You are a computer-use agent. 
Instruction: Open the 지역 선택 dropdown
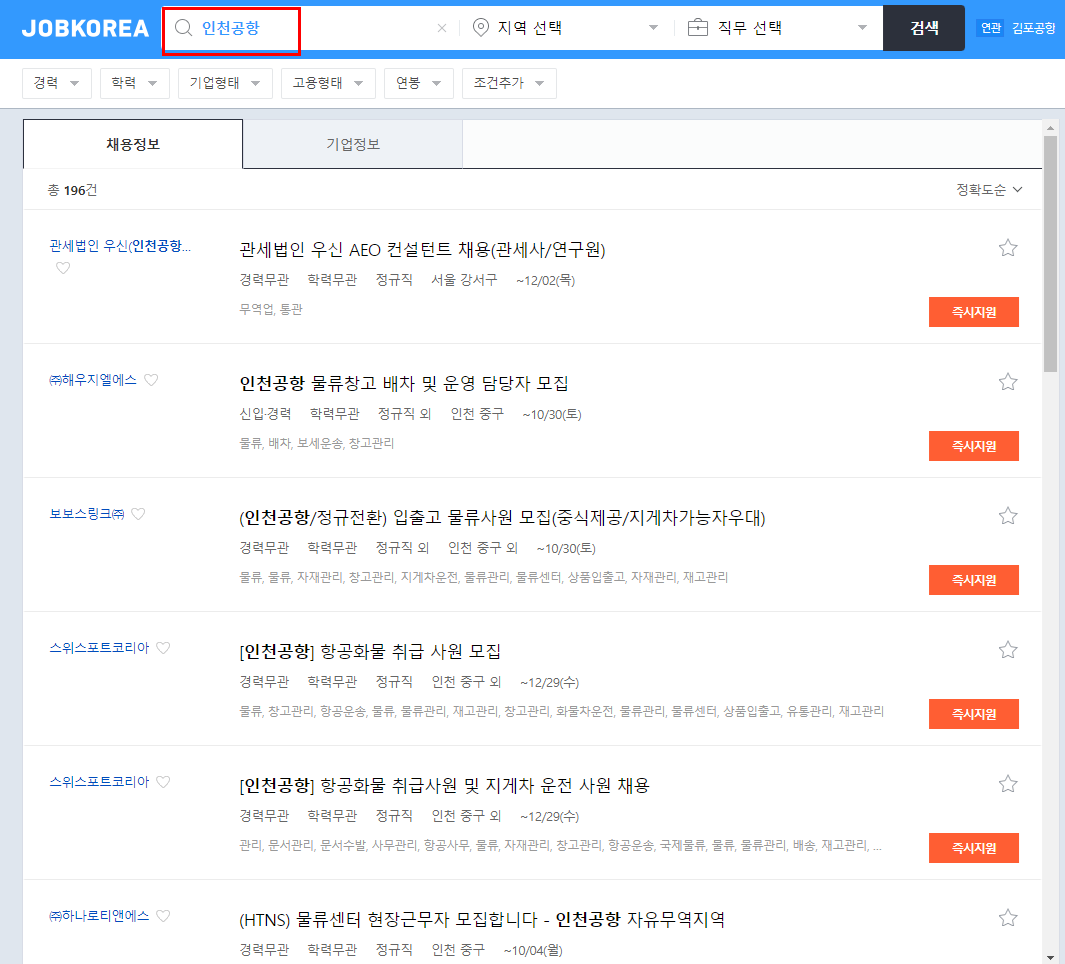pos(566,28)
